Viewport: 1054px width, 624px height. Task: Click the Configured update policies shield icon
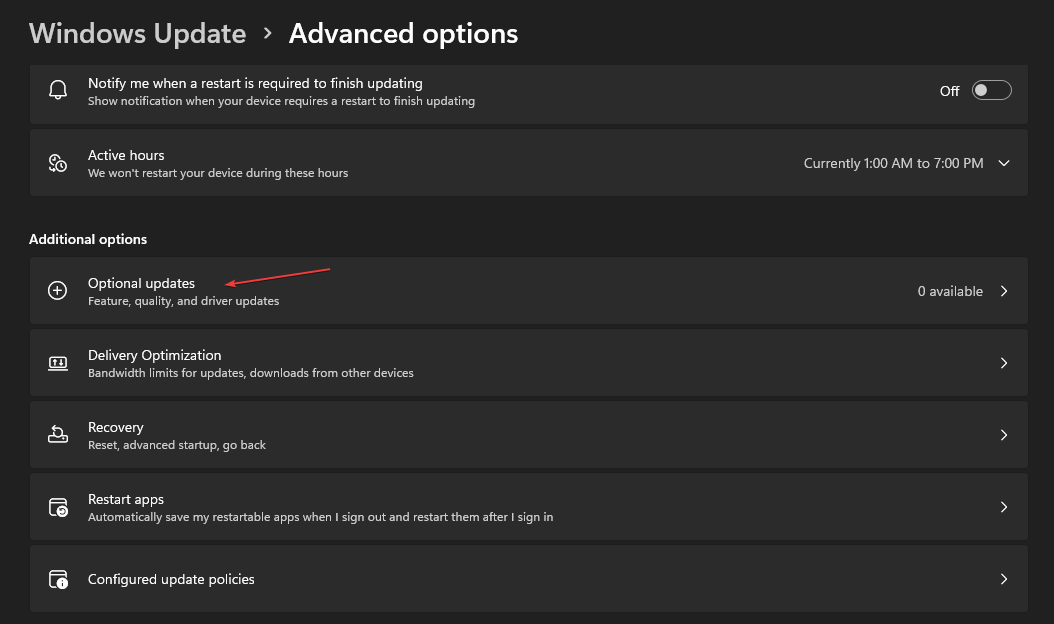57,578
